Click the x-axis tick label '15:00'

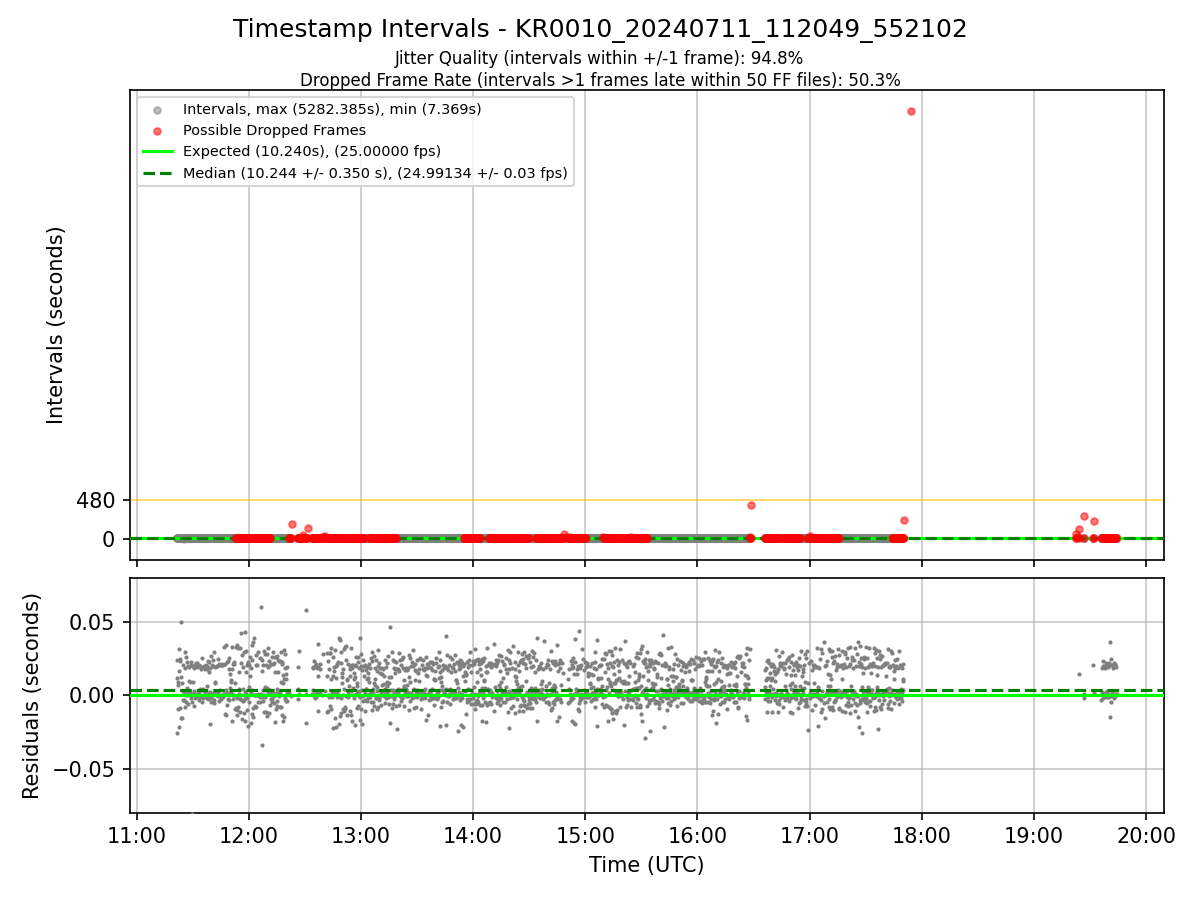585,834
